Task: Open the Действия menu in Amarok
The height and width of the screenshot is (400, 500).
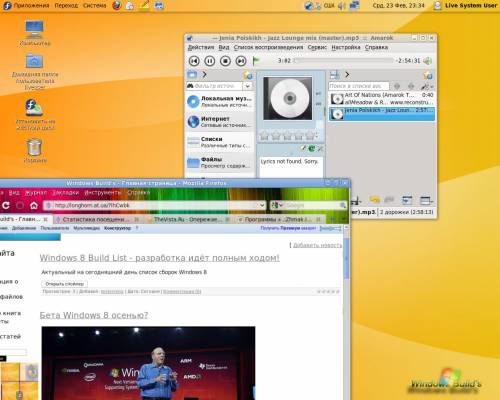Action: click(x=201, y=47)
